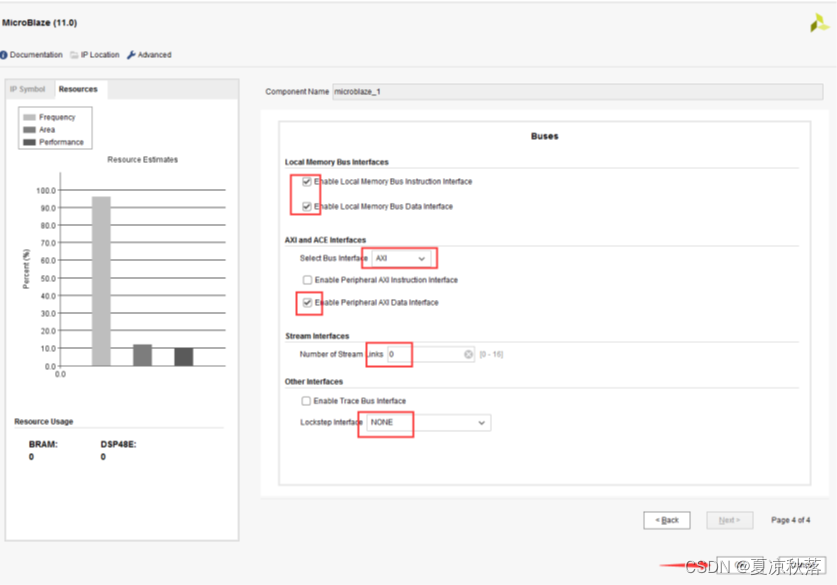Open the Advanced wrench icon

tap(131, 55)
